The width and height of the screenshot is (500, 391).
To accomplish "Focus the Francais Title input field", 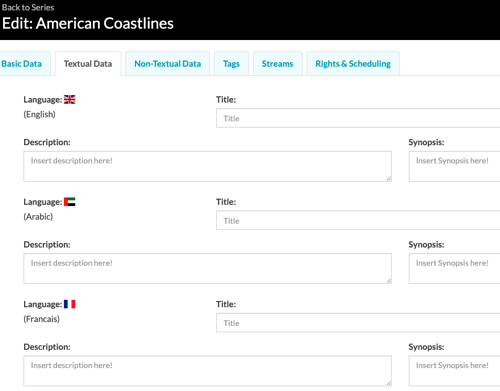I will pos(358,323).
